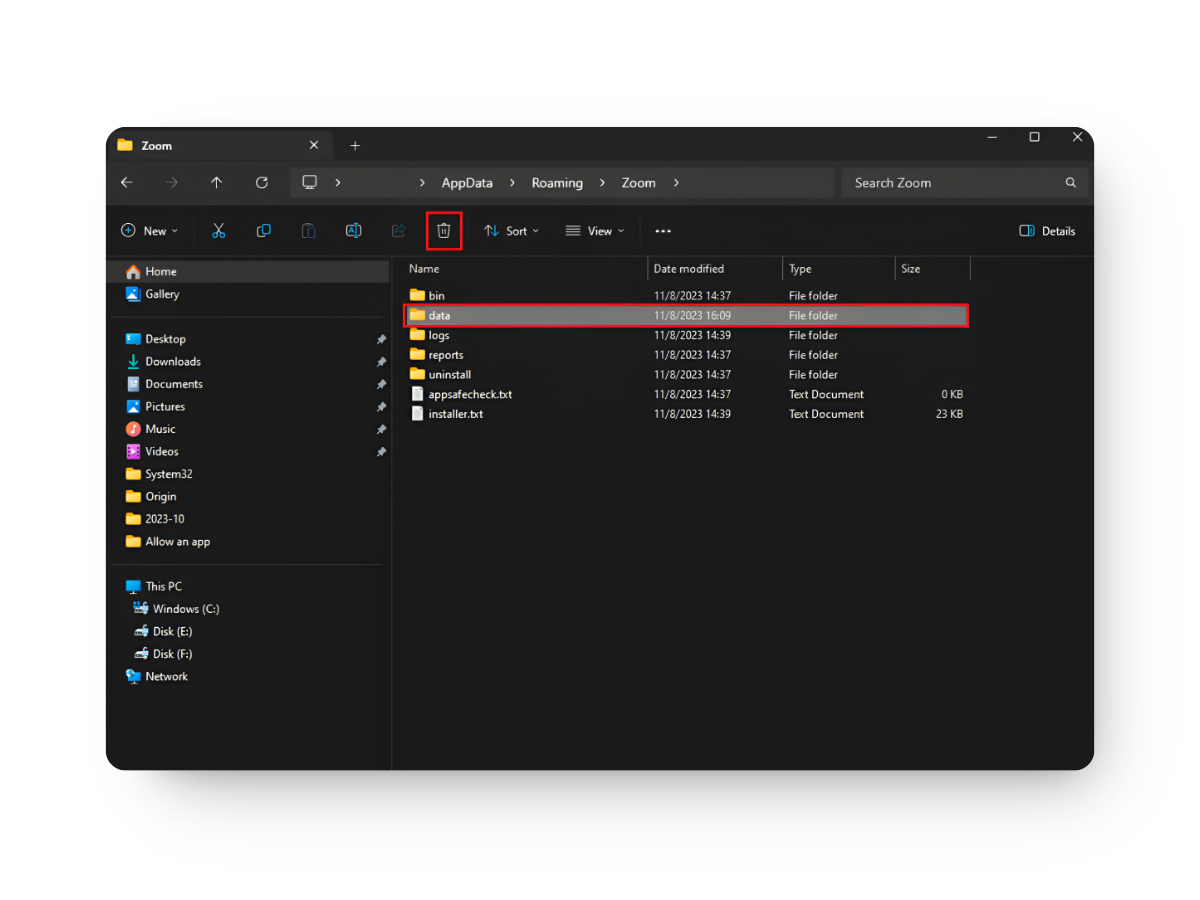This screenshot has width=1200, height=900.
Task: Click the Search Zoom input field
Action: (x=955, y=183)
